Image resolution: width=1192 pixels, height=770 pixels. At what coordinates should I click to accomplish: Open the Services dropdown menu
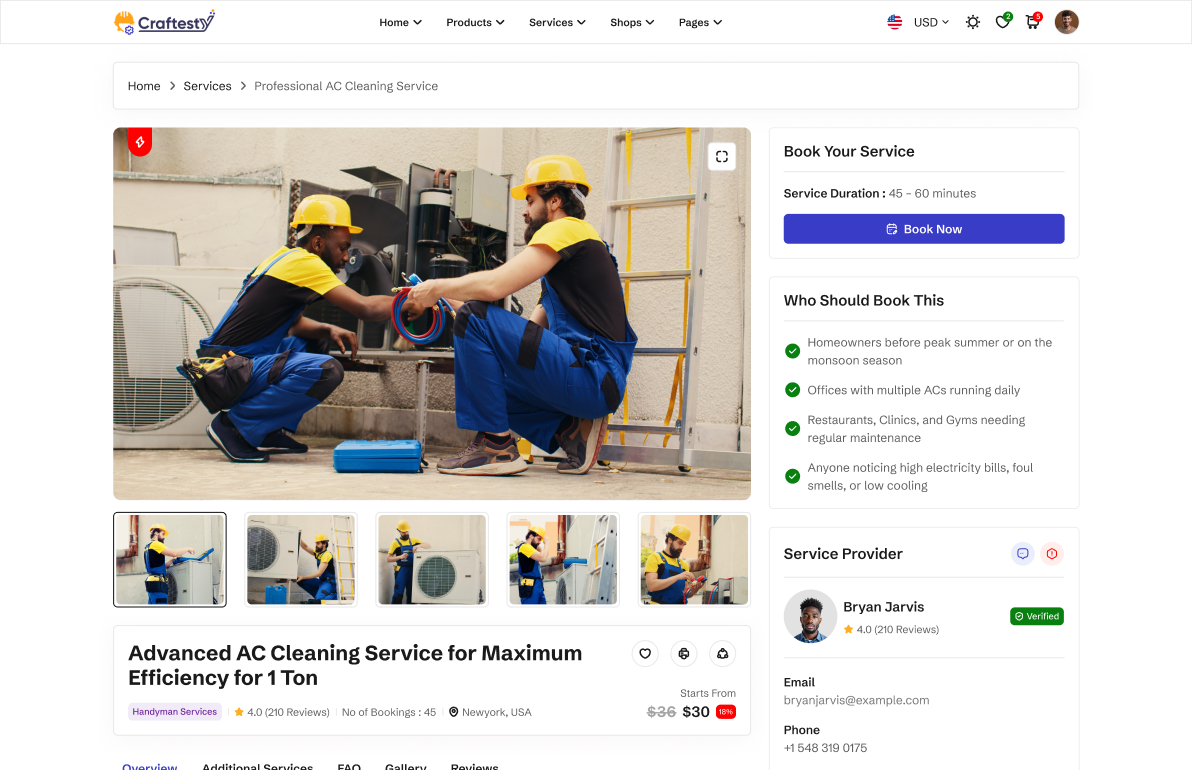coord(557,22)
